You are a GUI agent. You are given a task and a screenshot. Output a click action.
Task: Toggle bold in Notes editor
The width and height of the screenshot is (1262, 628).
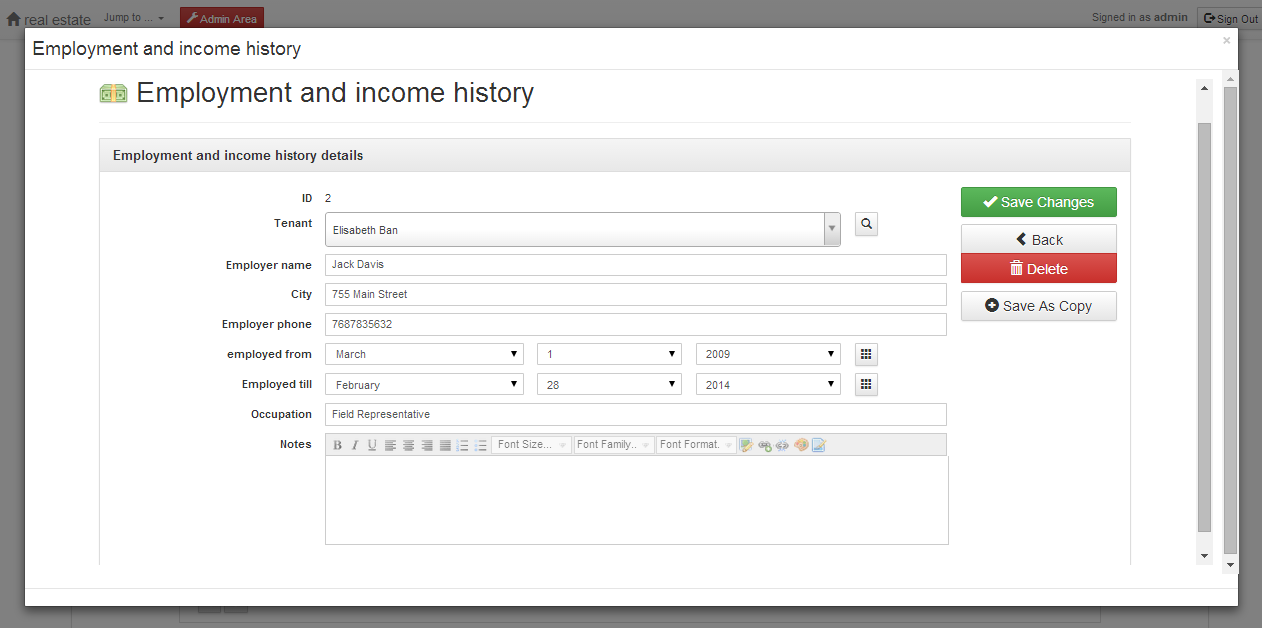click(x=337, y=445)
